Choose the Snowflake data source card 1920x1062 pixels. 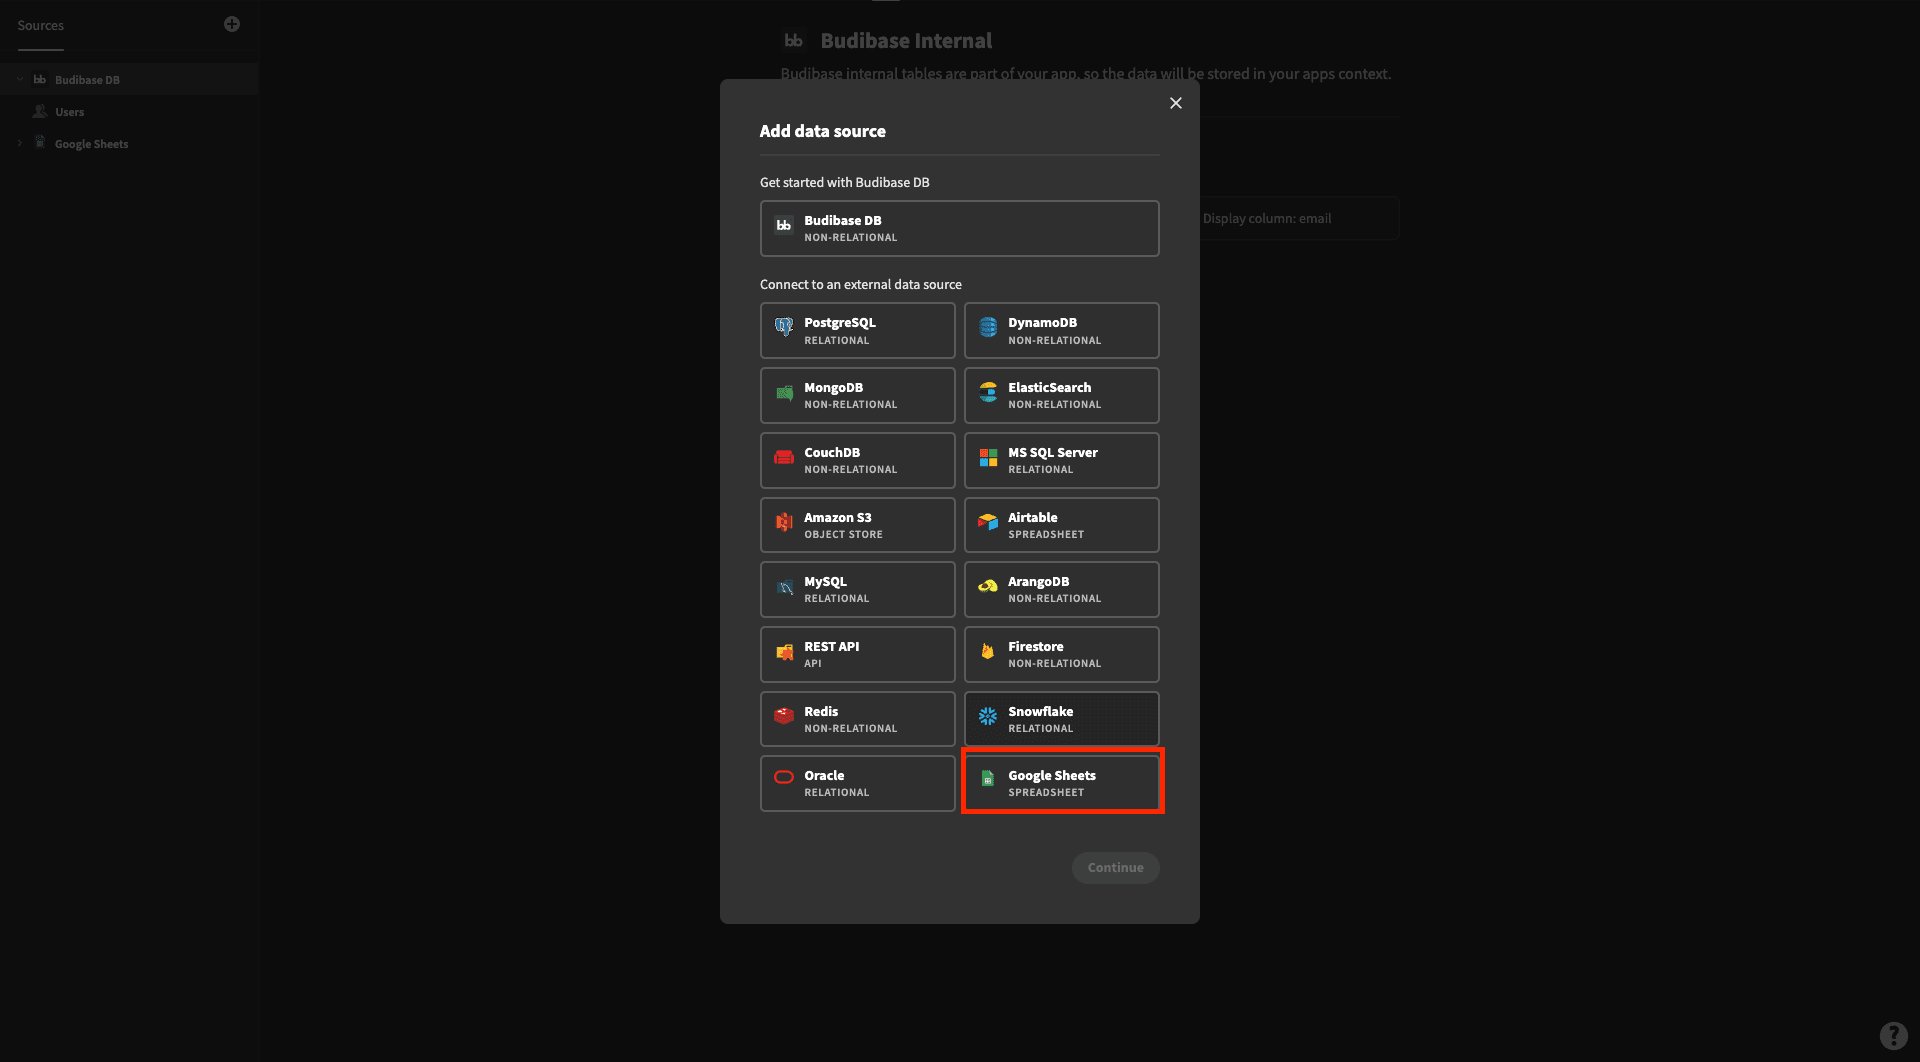click(1062, 719)
